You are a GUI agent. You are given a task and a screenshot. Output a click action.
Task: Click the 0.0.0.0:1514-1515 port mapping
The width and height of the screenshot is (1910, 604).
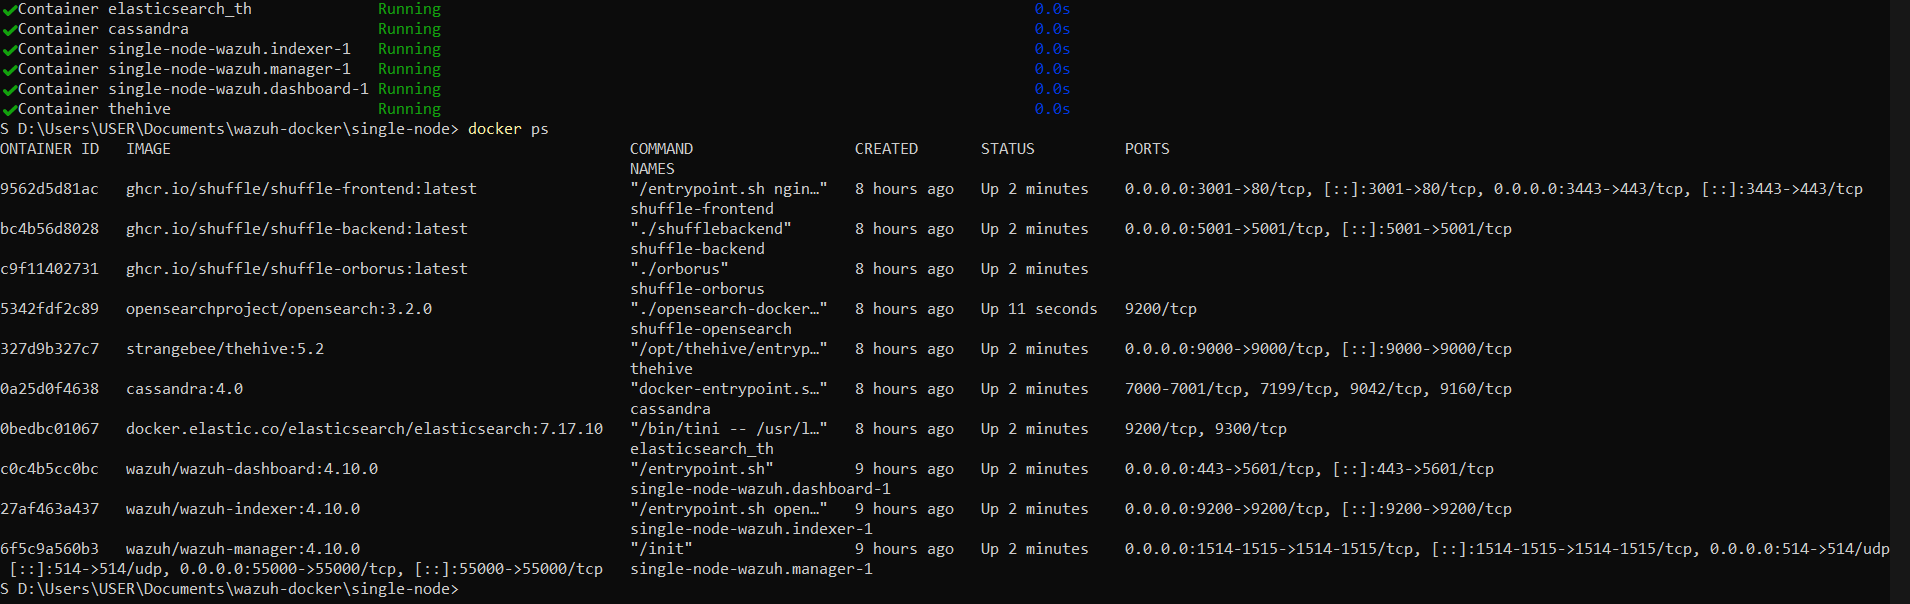coord(1269,549)
